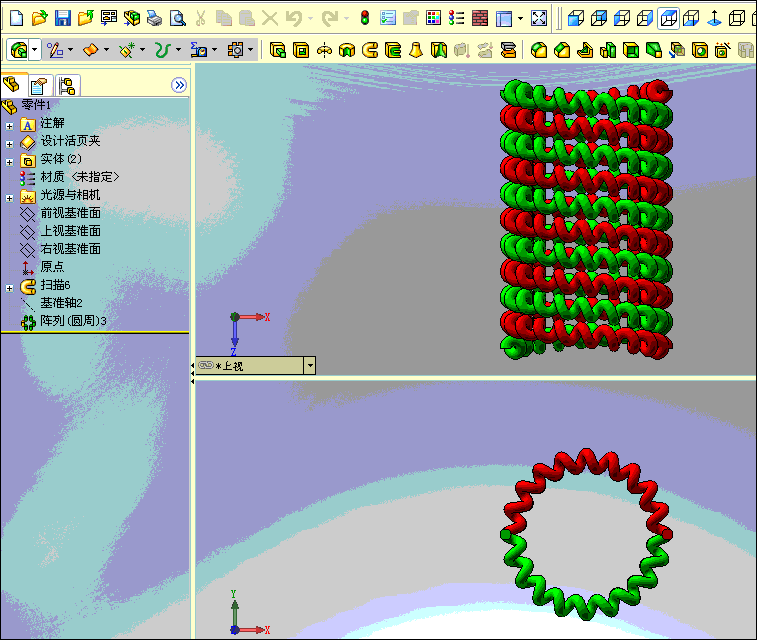Select the Revolved Cut tool
The image size is (757, 640).
point(347,50)
